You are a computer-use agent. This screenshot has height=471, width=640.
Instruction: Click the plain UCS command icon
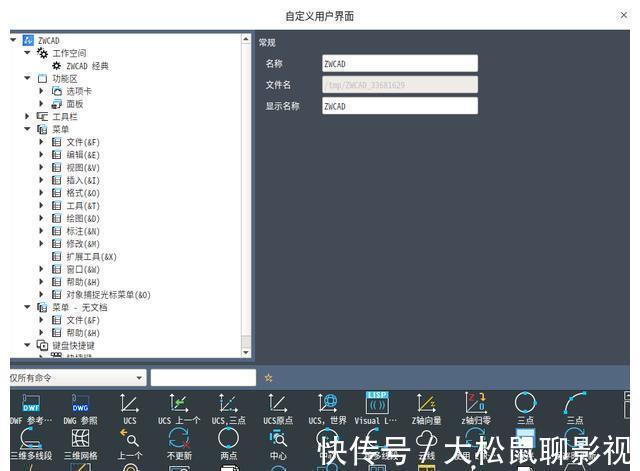[129, 403]
